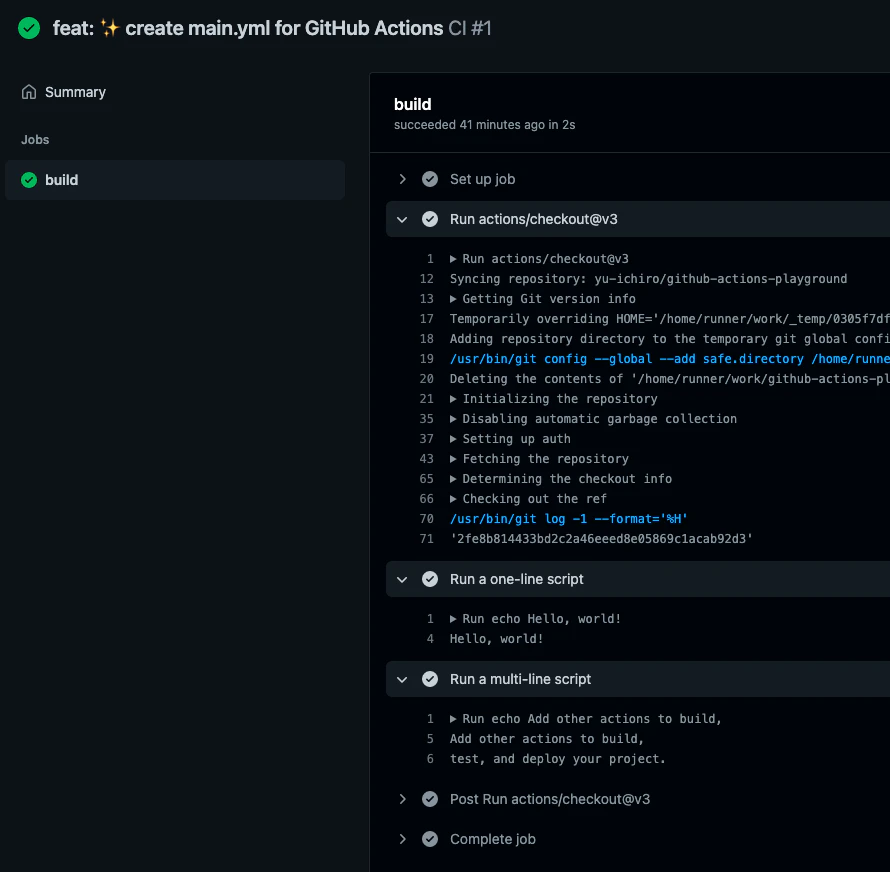Click the status check icon for Complete job
This screenshot has height=872, width=890.
[430, 839]
